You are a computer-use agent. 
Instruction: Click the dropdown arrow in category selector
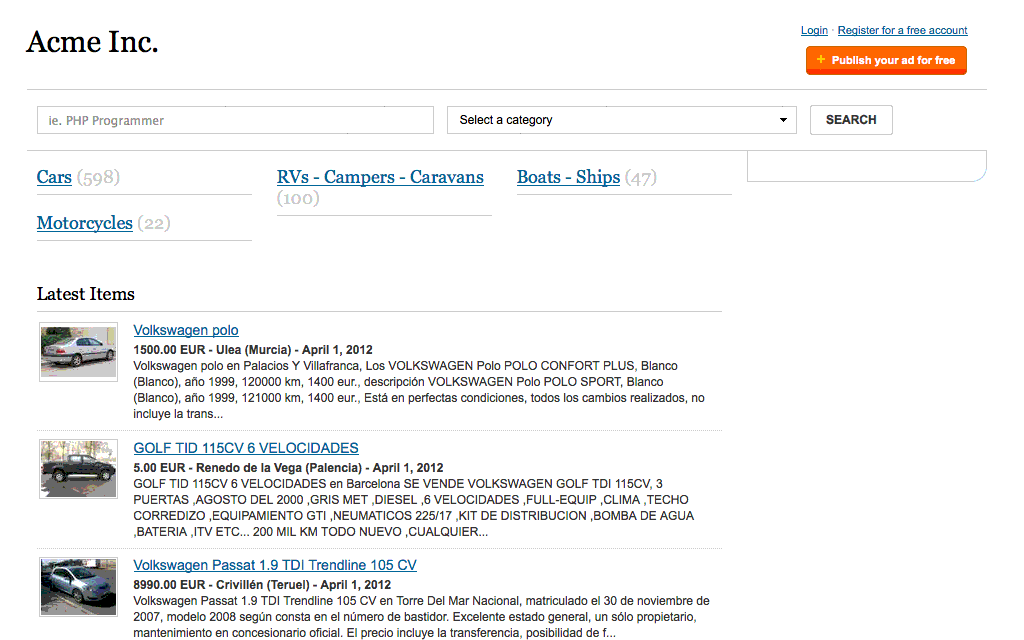pyautogui.click(x=783, y=120)
